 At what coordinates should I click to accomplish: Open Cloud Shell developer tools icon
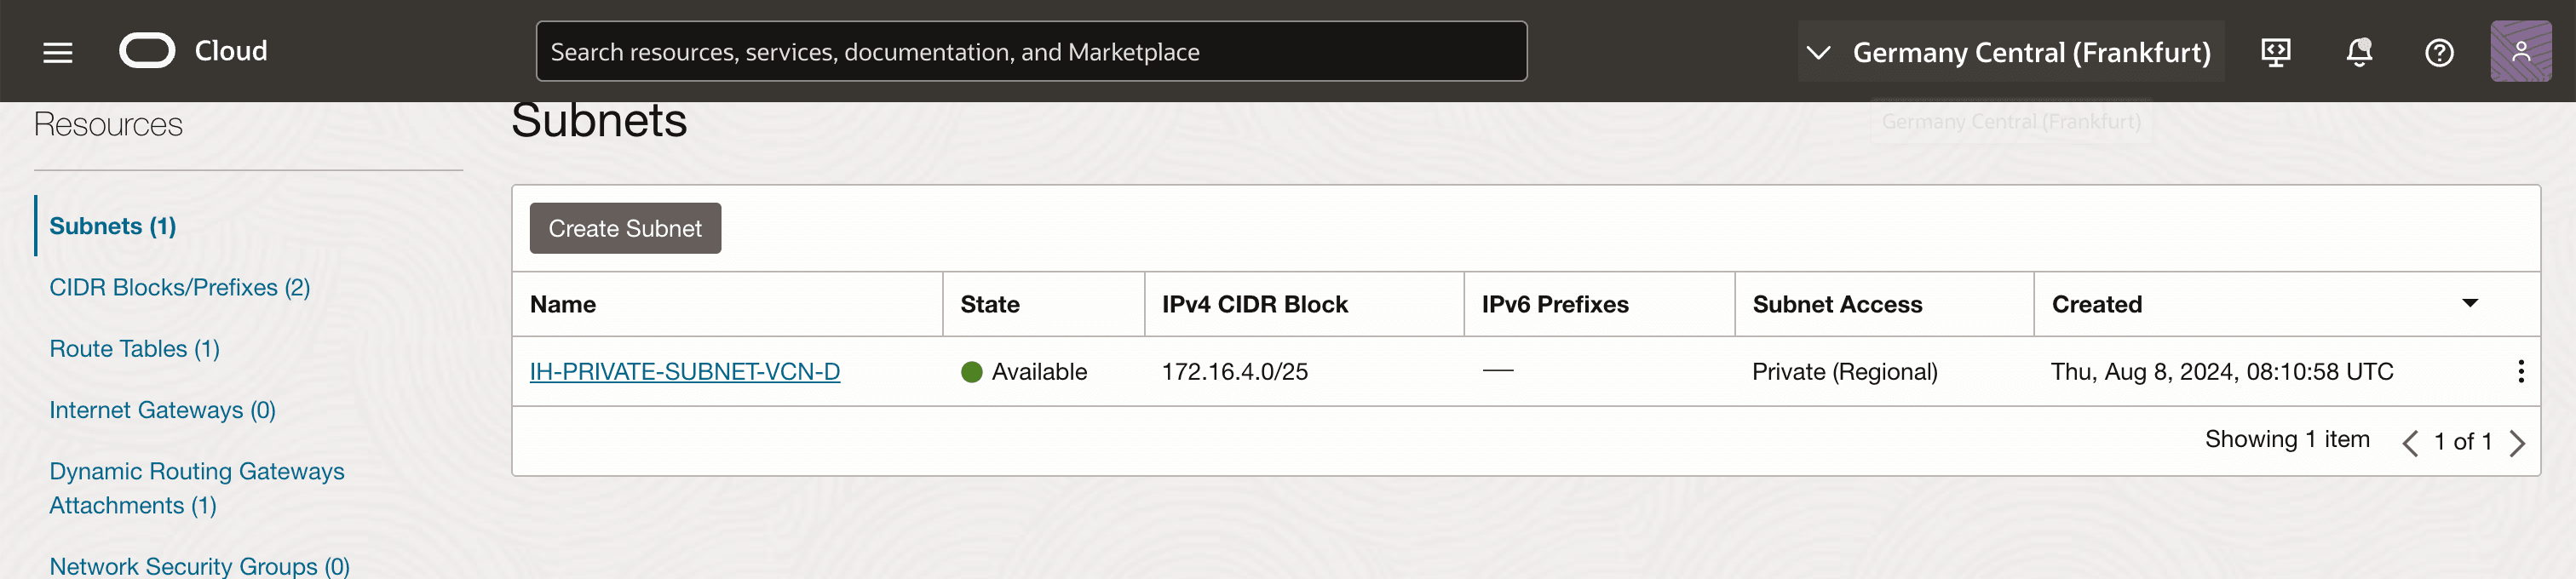2275,52
